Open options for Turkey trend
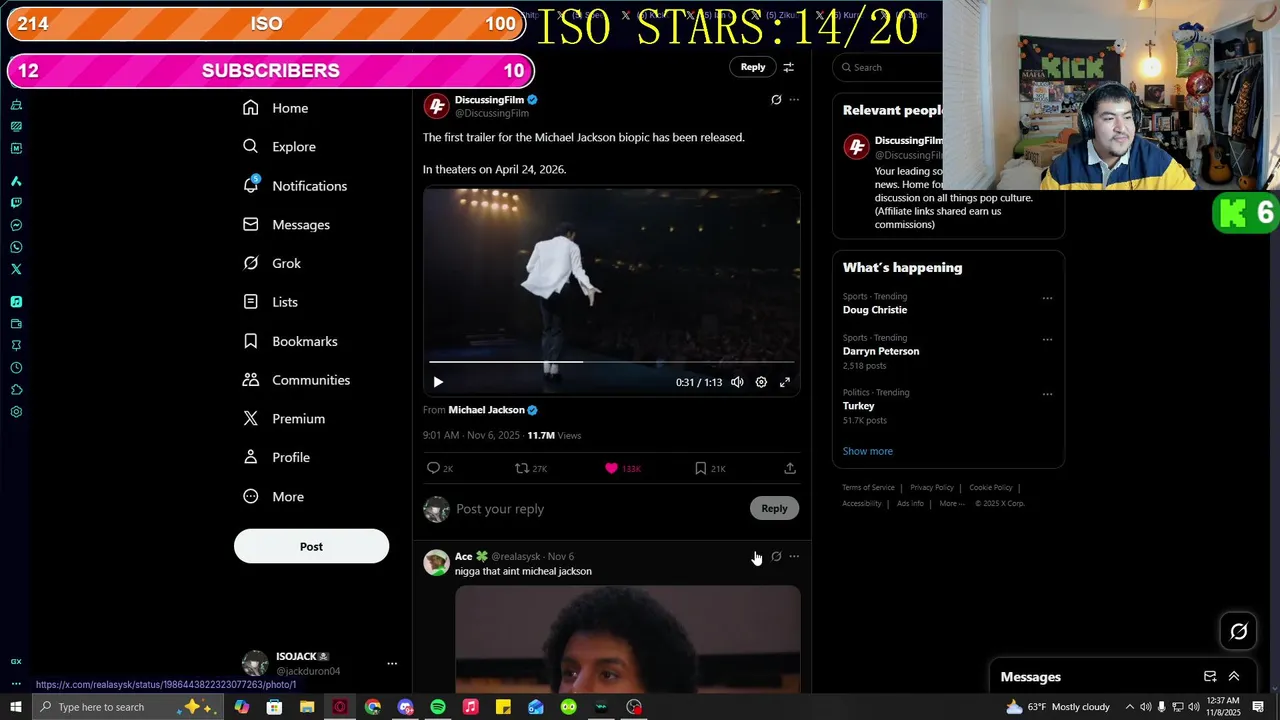The image size is (1280, 720). point(1047,394)
